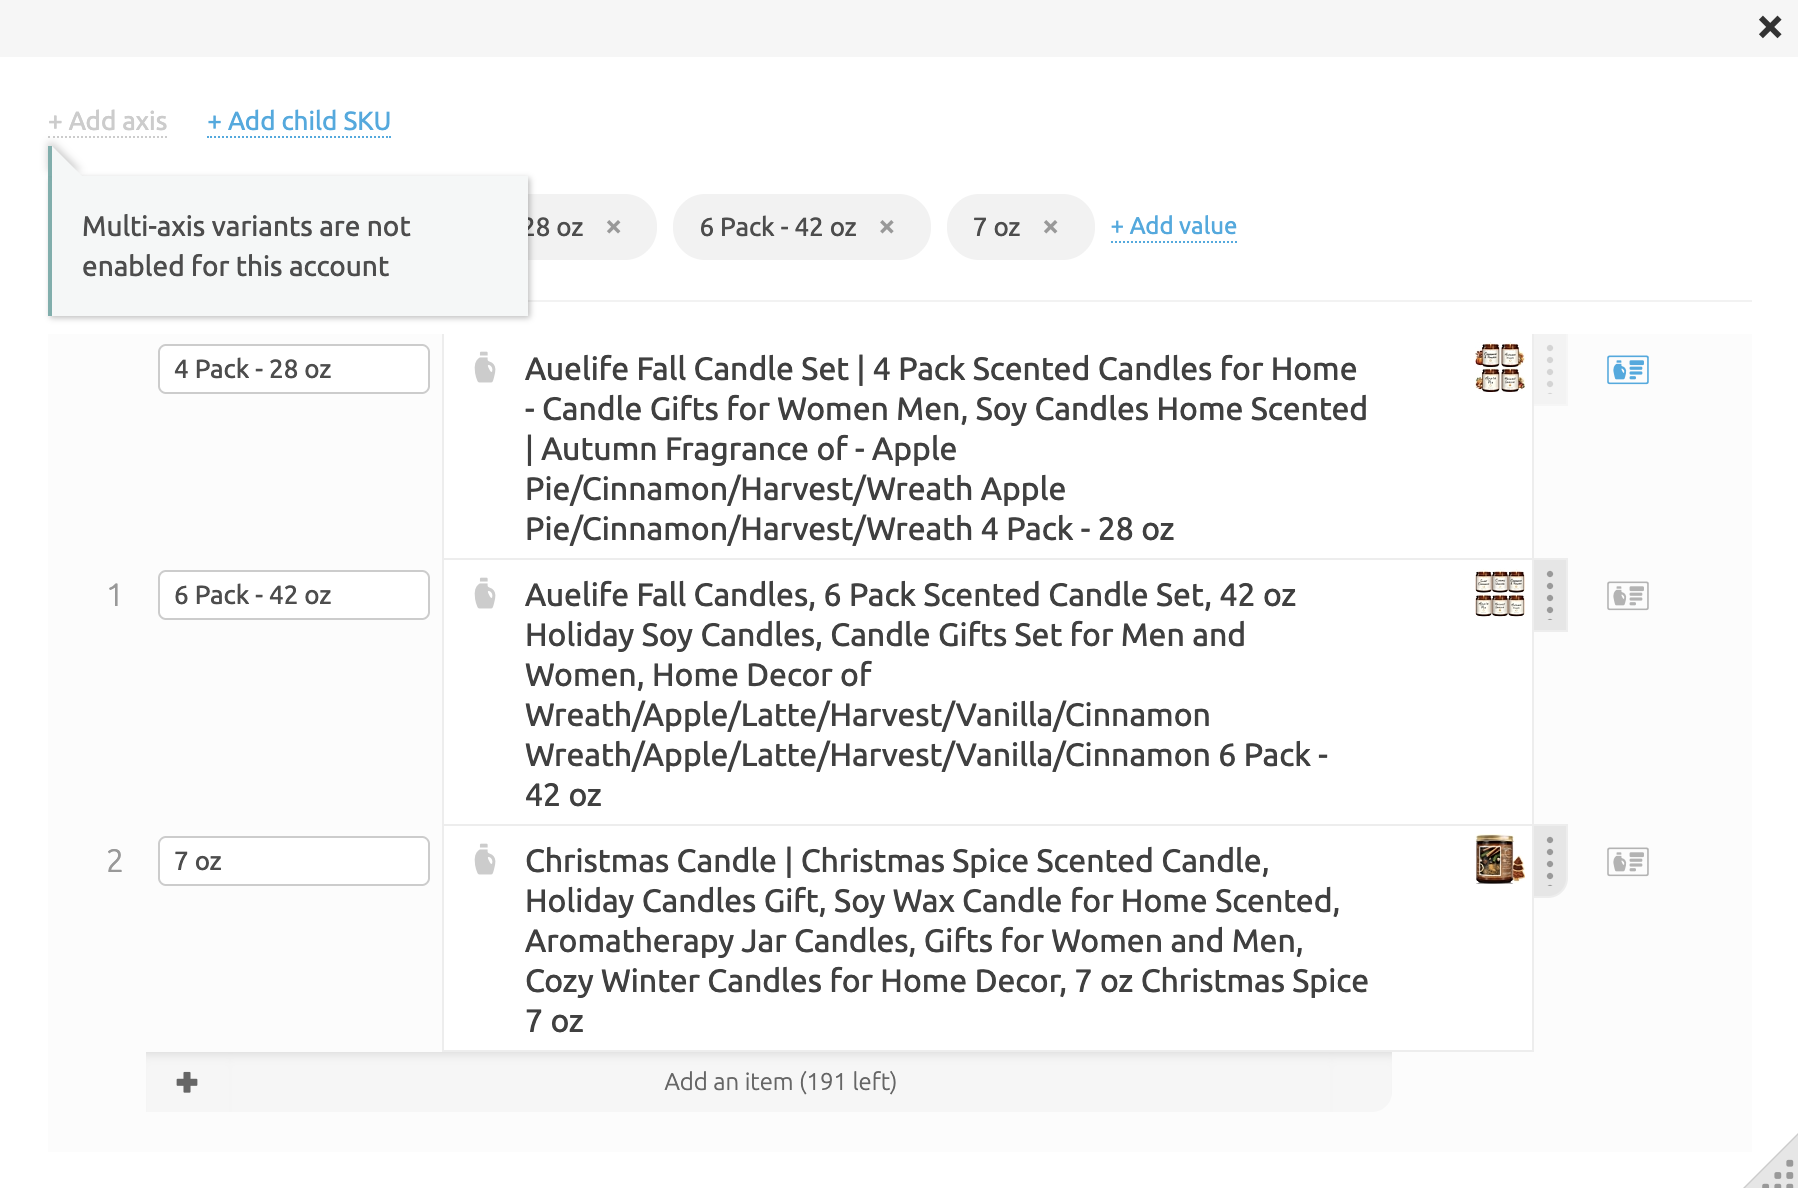Click the plus icon in Add an item bar
The image size is (1798, 1188).
click(x=187, y=1082)
